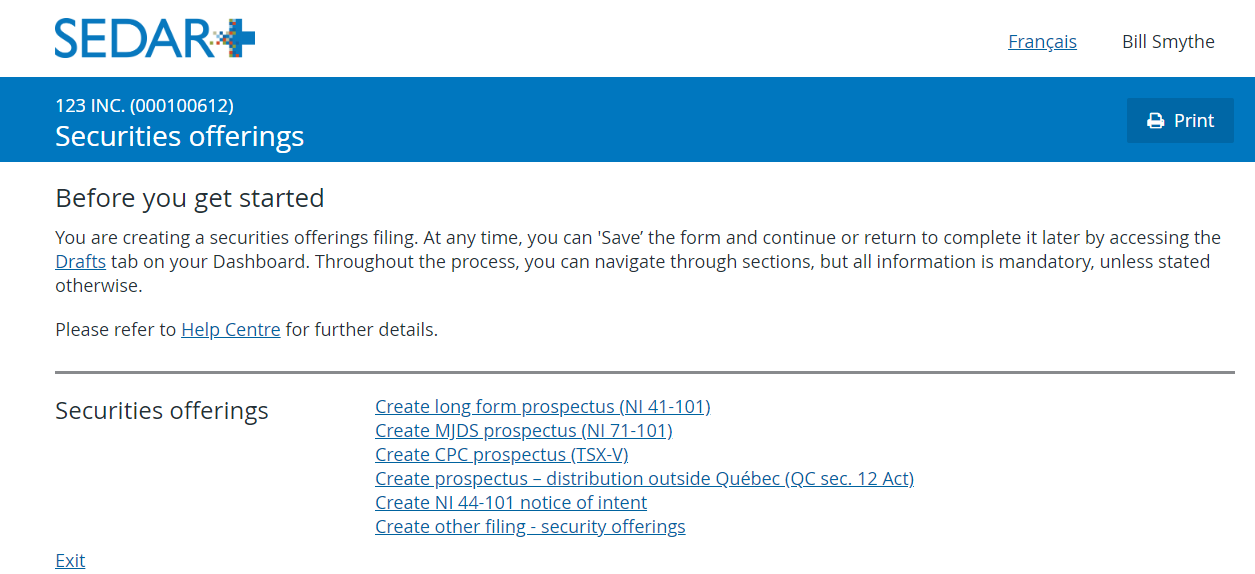Choose Create CPC prospectus (TSX-V)
1255x574 pixels.
click(x=502, y=455)
